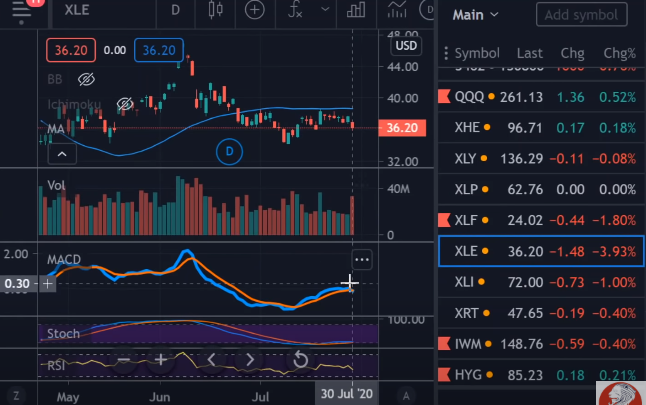The image size is (646, 405).
Task: Toggle the red flag on HYG row
Action: (x=444, y=375)
